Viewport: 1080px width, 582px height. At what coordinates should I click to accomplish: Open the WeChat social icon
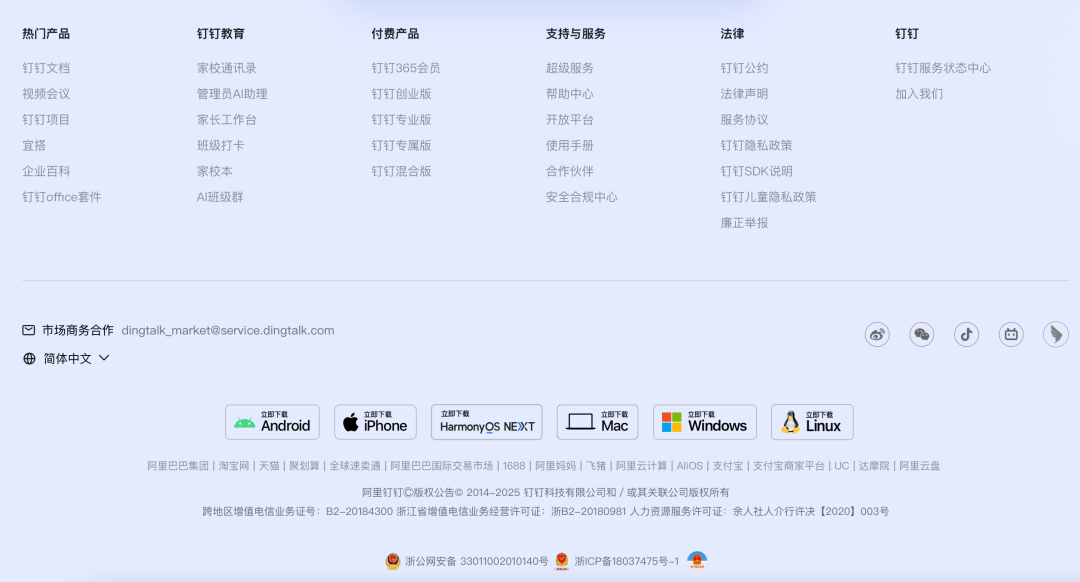(922, 335)
